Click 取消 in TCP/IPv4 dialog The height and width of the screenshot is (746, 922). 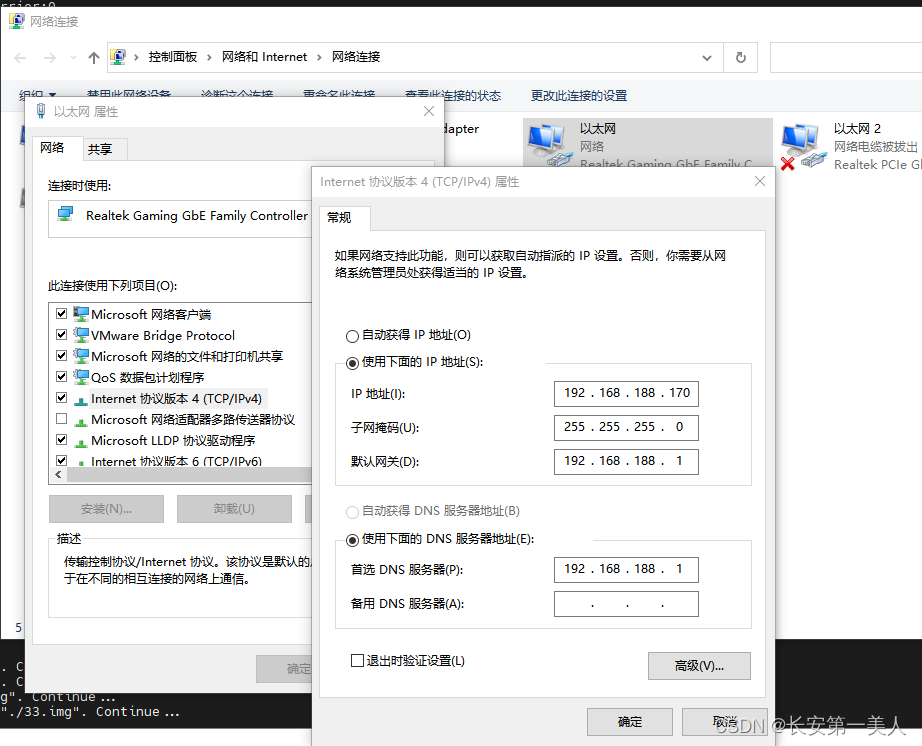point(724,722)
